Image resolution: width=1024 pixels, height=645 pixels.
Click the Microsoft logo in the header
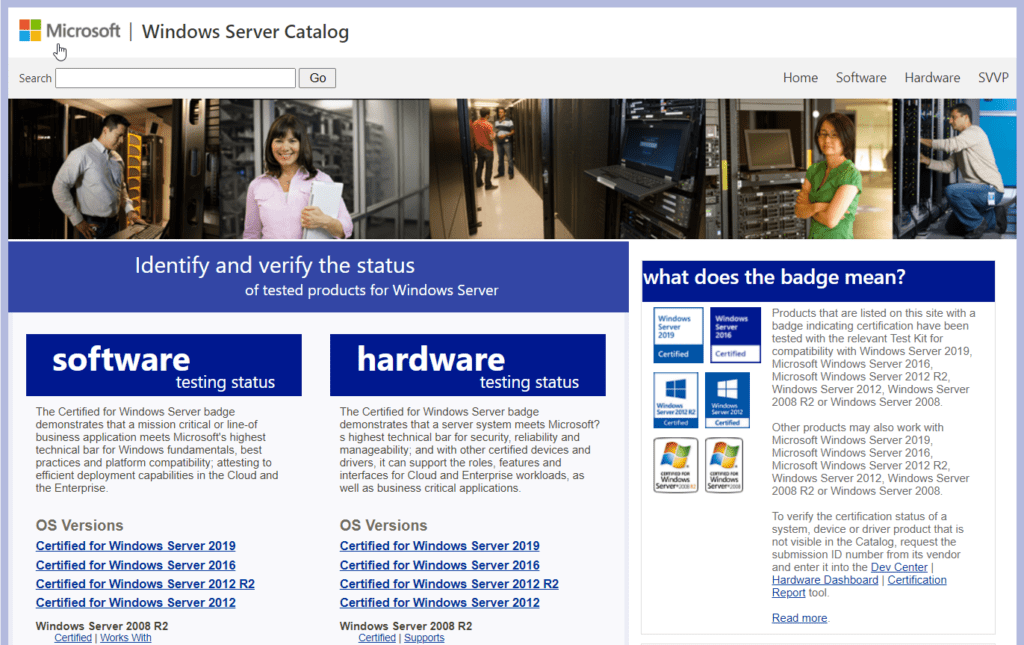(x=70, y=31)
